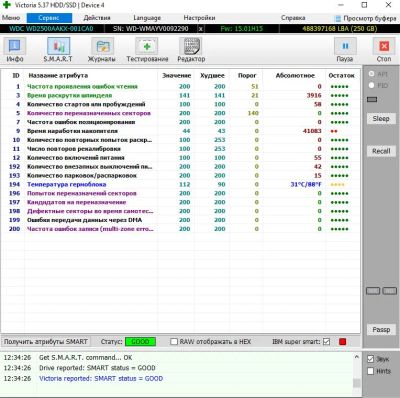Click the Название атрибута column header
Viewport: 400px width, 398px height.
click(x=58, y=76)
